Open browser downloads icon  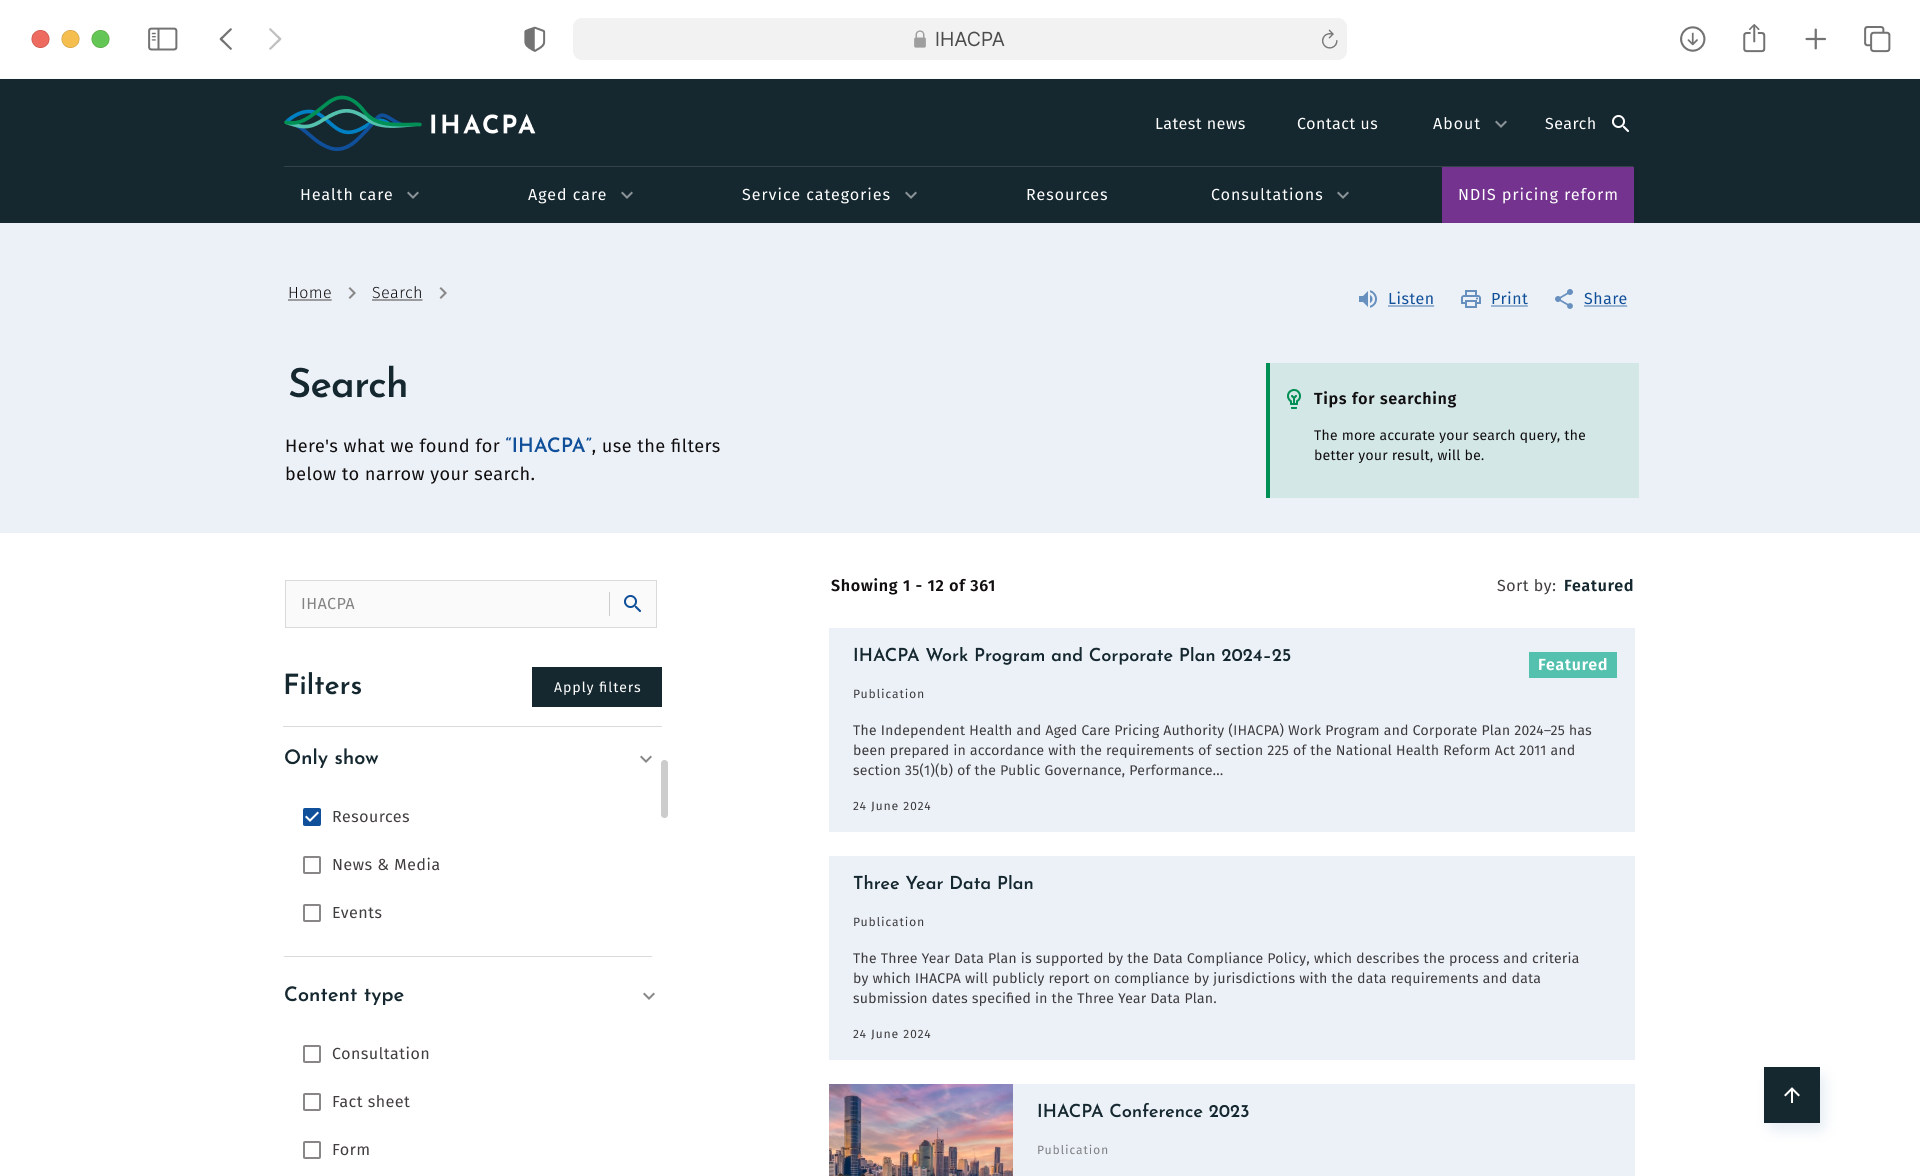[1692, 39]
